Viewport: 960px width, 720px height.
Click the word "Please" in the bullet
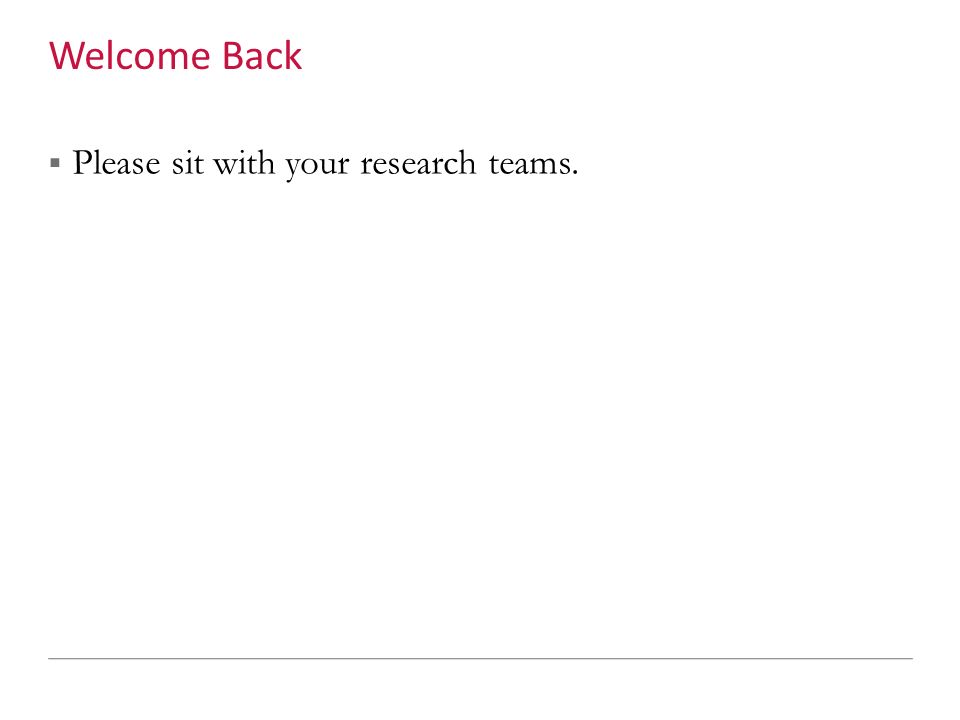pos(116,163)
